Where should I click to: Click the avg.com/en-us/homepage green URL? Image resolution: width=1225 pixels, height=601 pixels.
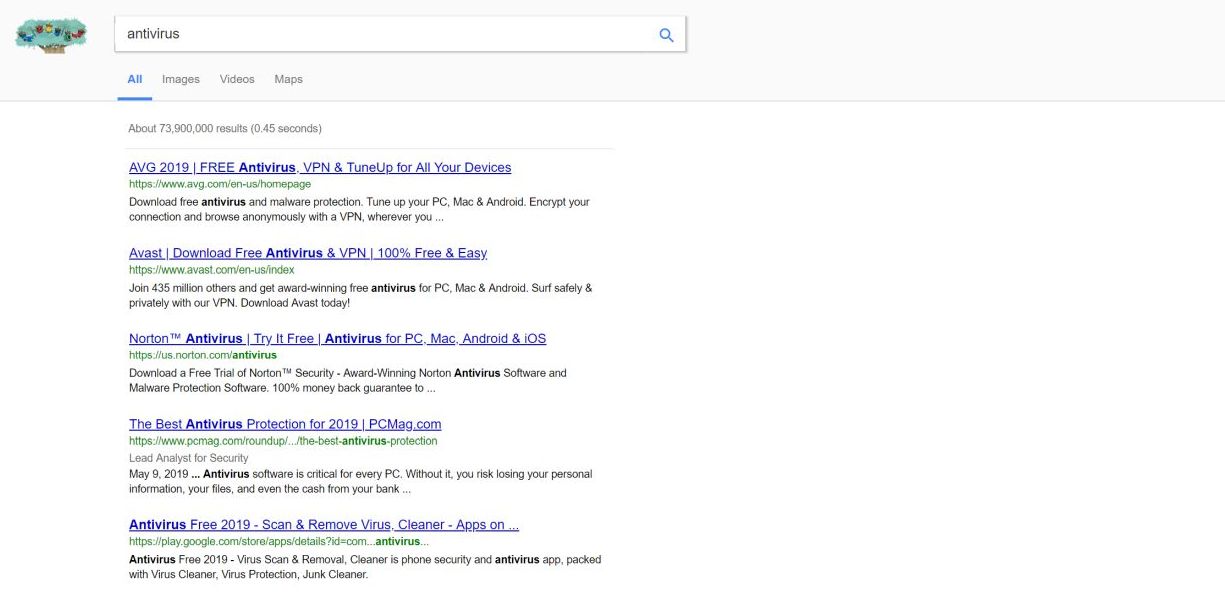pyautogui.click(x=220, y=184)
